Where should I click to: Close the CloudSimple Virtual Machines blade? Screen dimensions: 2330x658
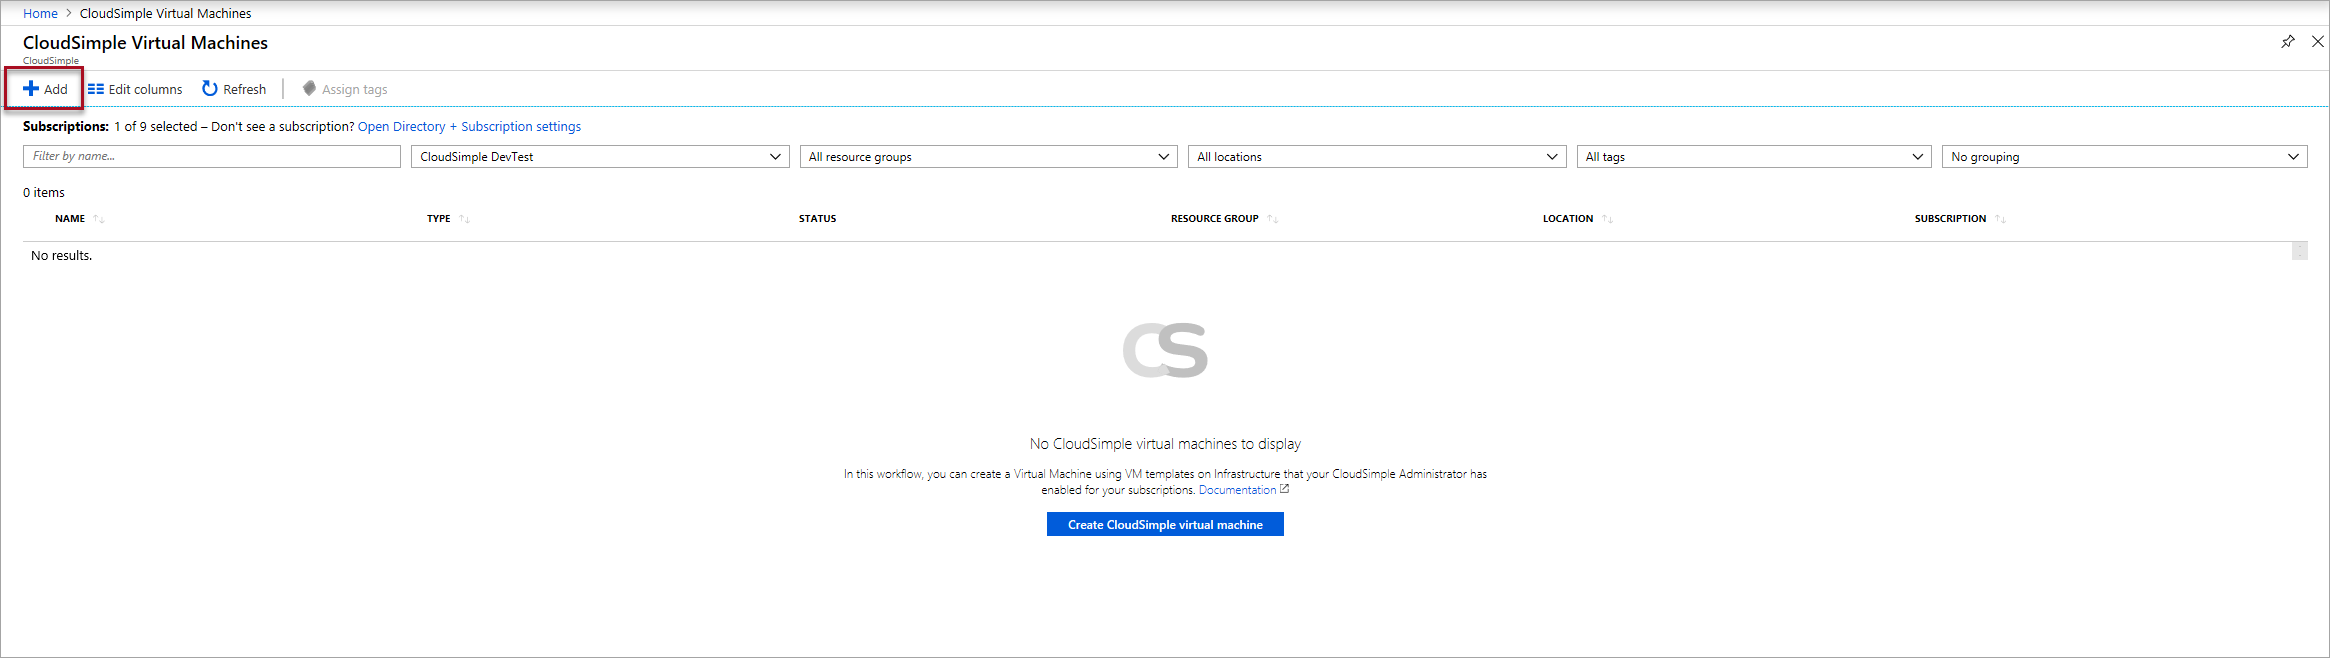pyautogui.click(x=2318, y=41)
